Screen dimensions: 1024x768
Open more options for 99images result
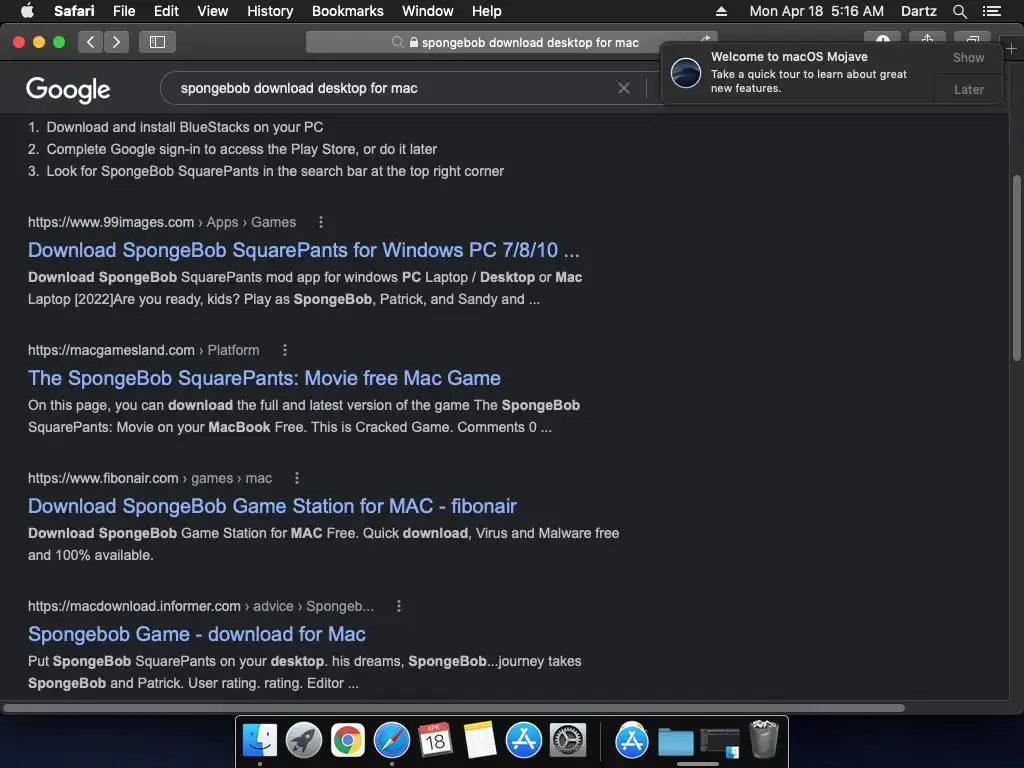(321, 222)
